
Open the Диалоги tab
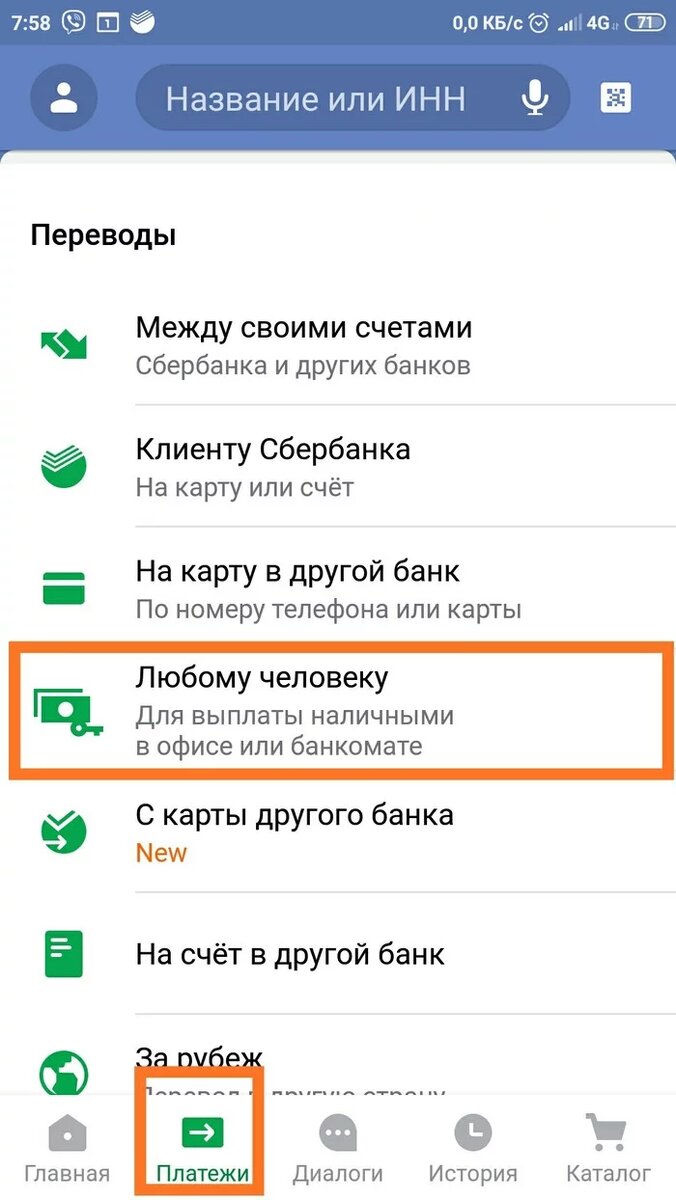338,1148
